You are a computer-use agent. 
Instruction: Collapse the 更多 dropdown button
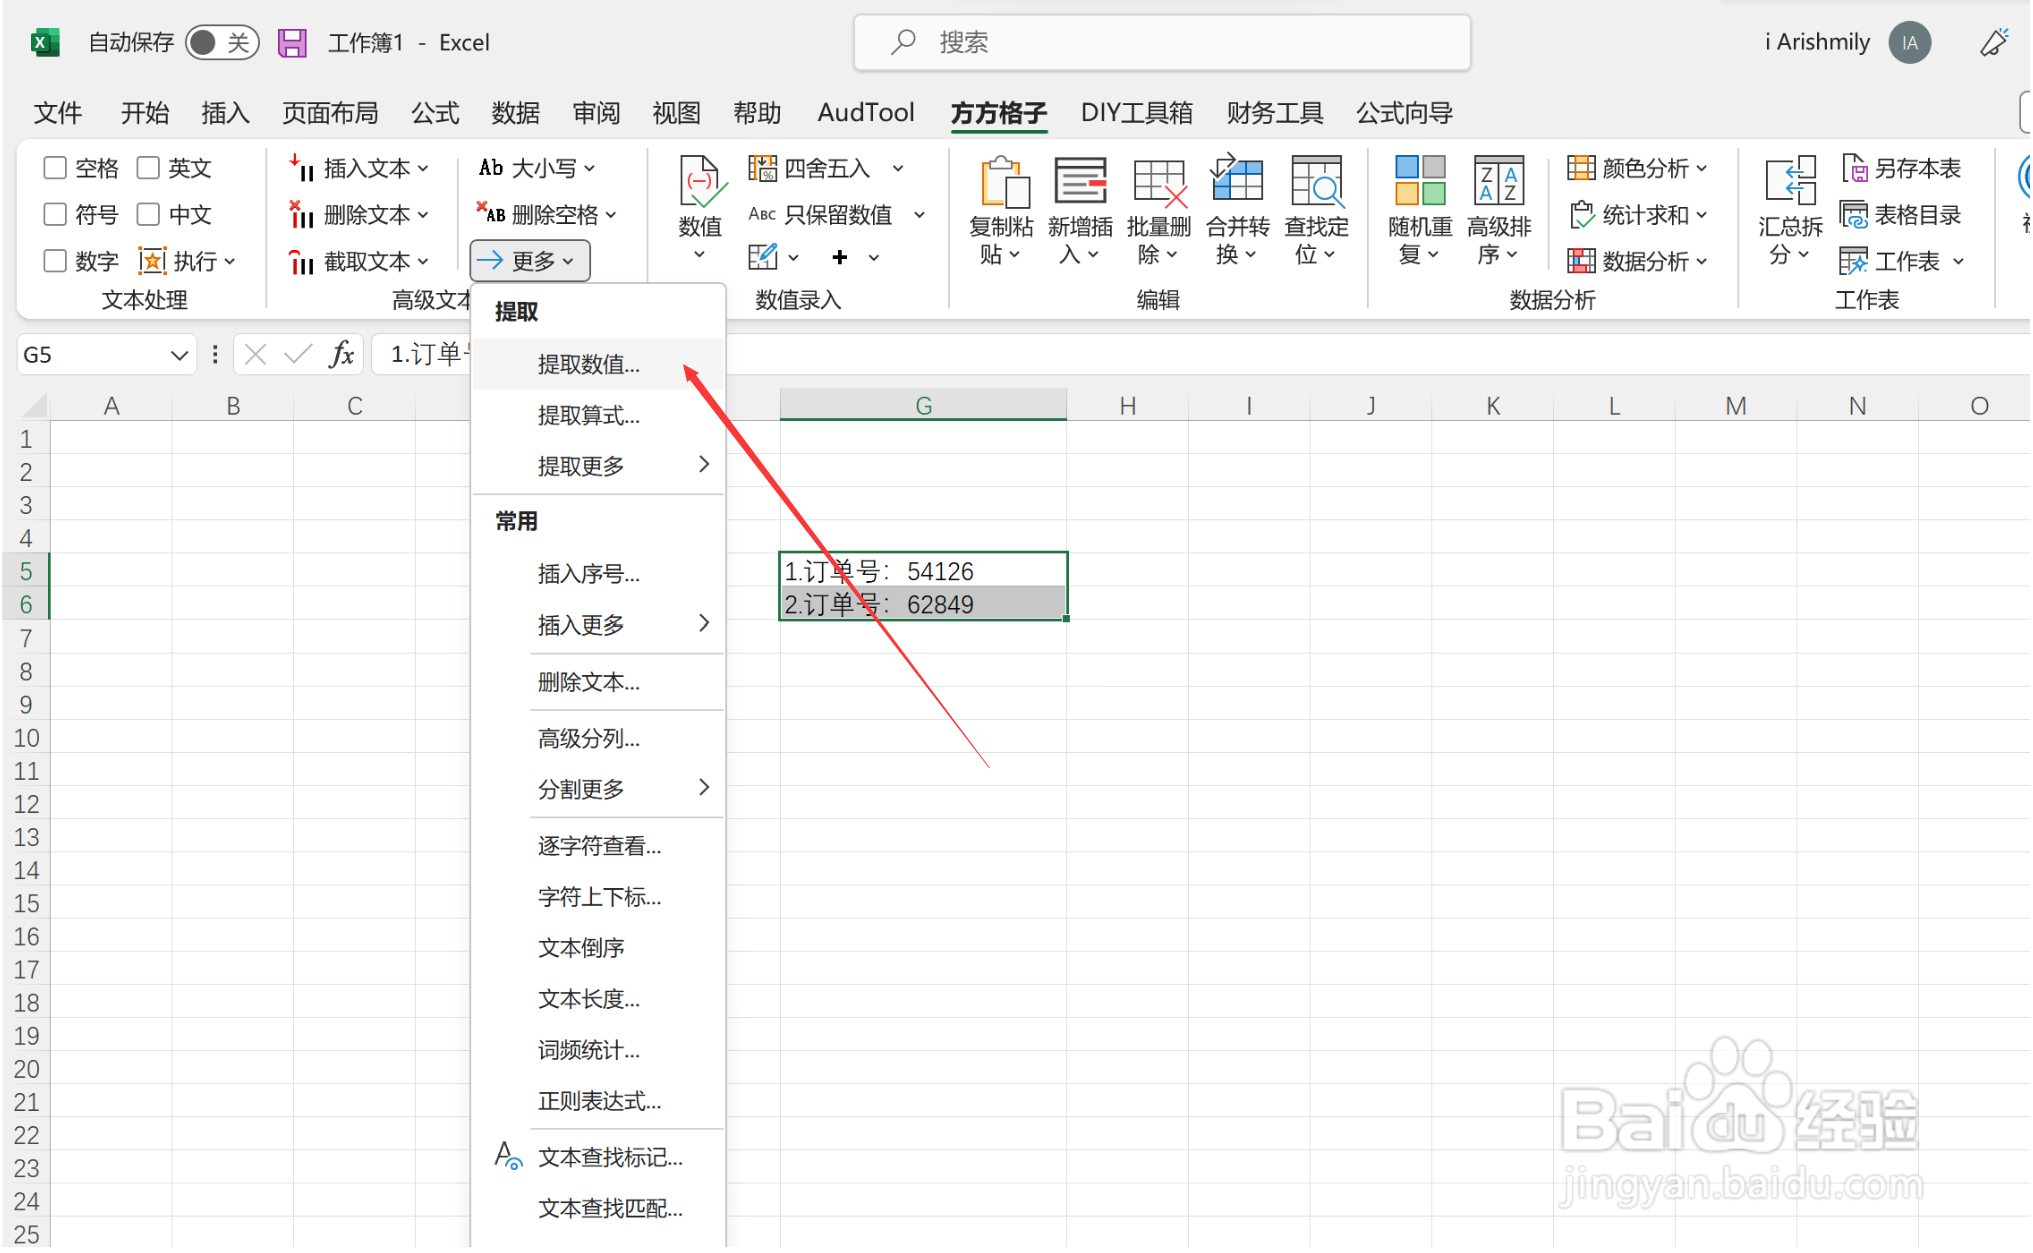[530, 261]
